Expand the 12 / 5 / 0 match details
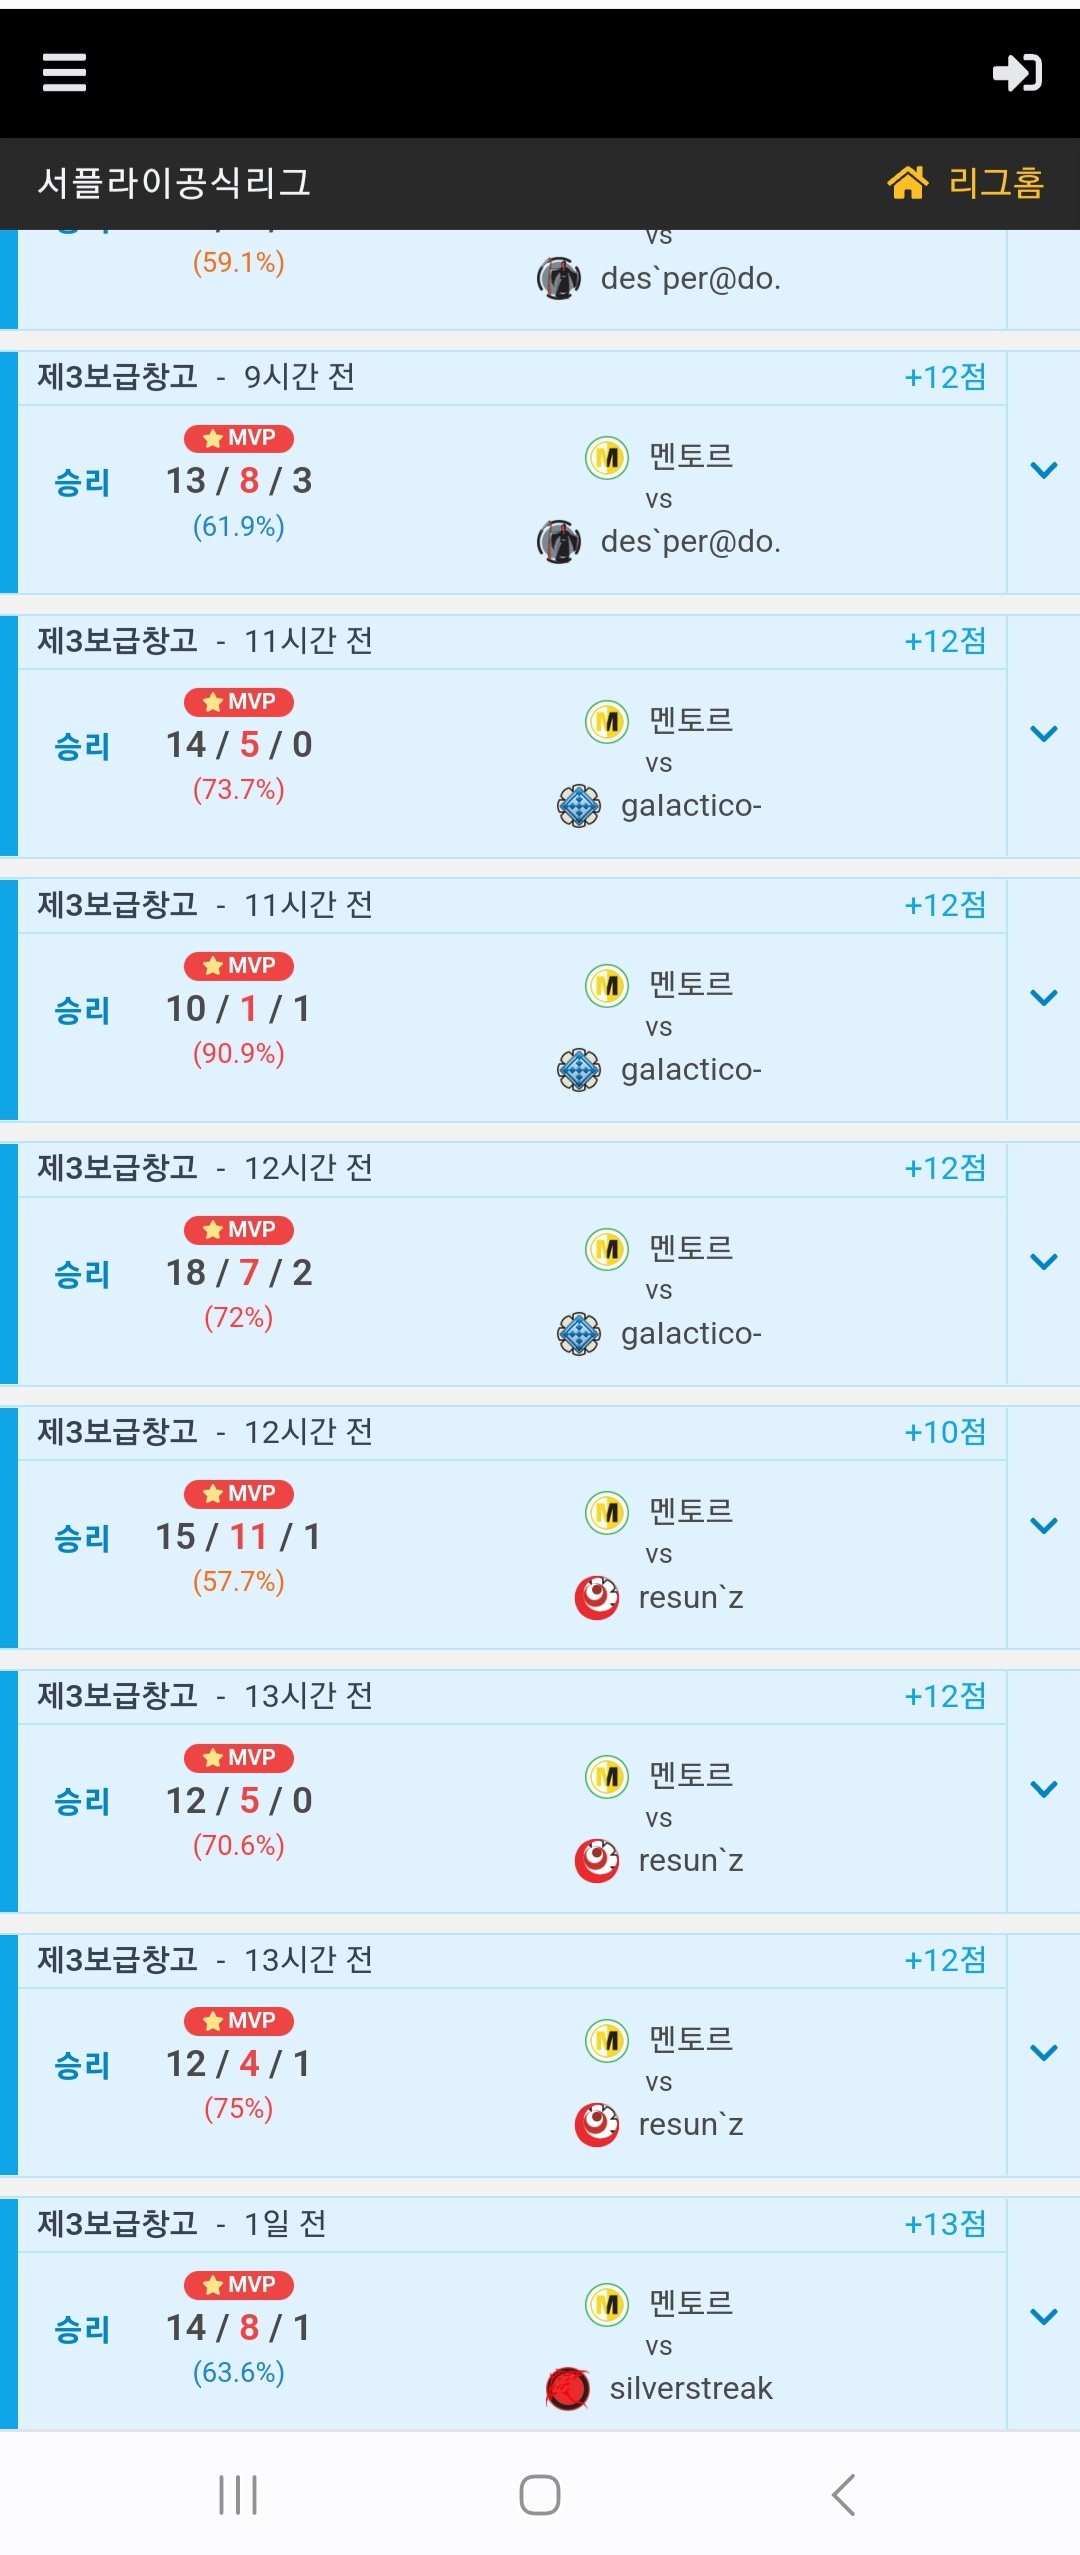Viewport: 1080px width, 2555px height. (1043, 1789)
